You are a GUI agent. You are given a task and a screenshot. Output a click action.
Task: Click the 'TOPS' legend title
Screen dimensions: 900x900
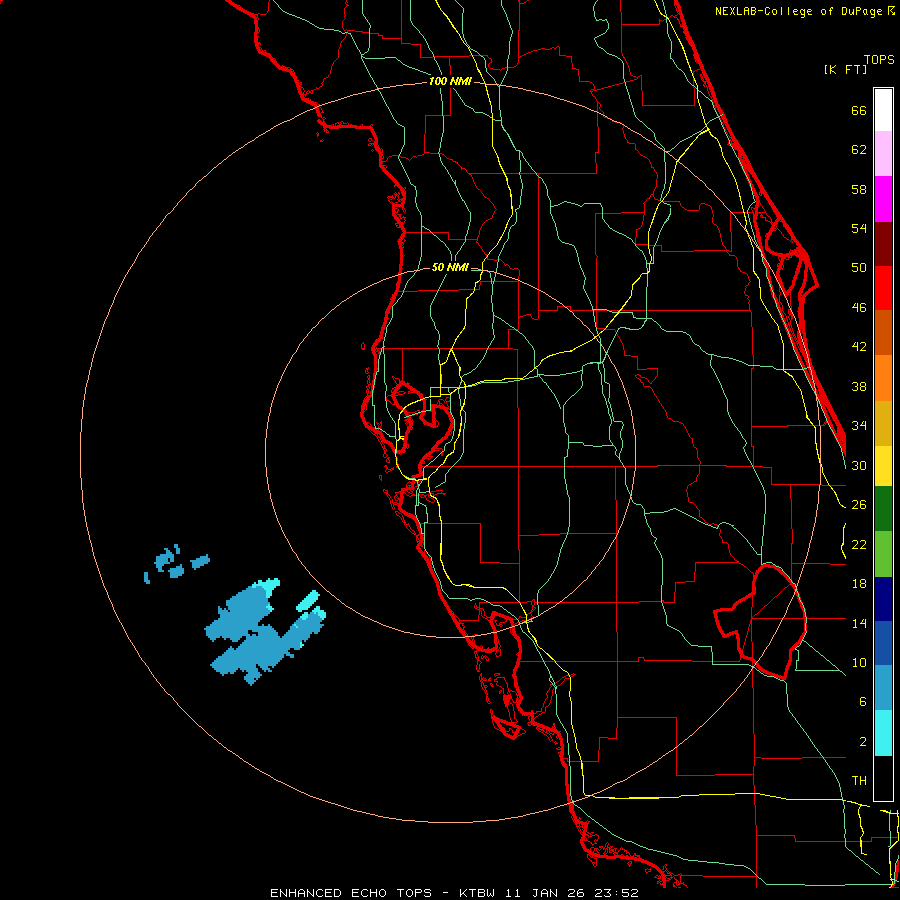879,59
